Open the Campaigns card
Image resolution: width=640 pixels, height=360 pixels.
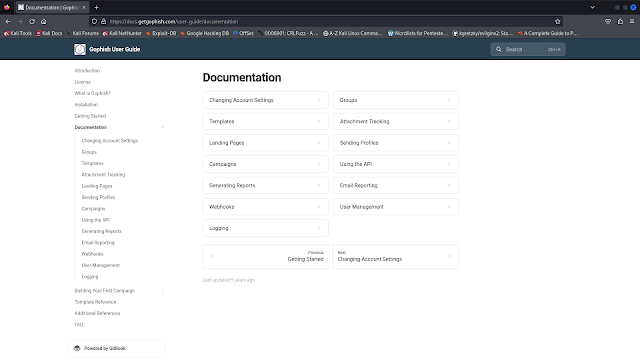[x=265, y=164]
